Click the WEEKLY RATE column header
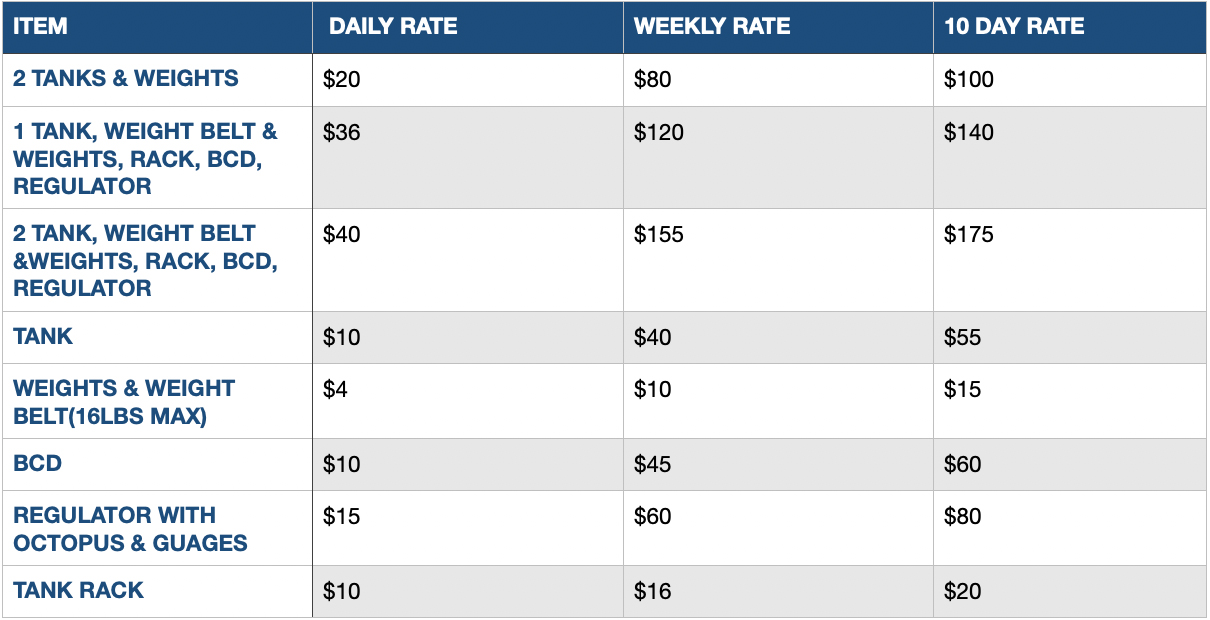The height and width of the screenshot is (620, 1210). pos(712,27)
